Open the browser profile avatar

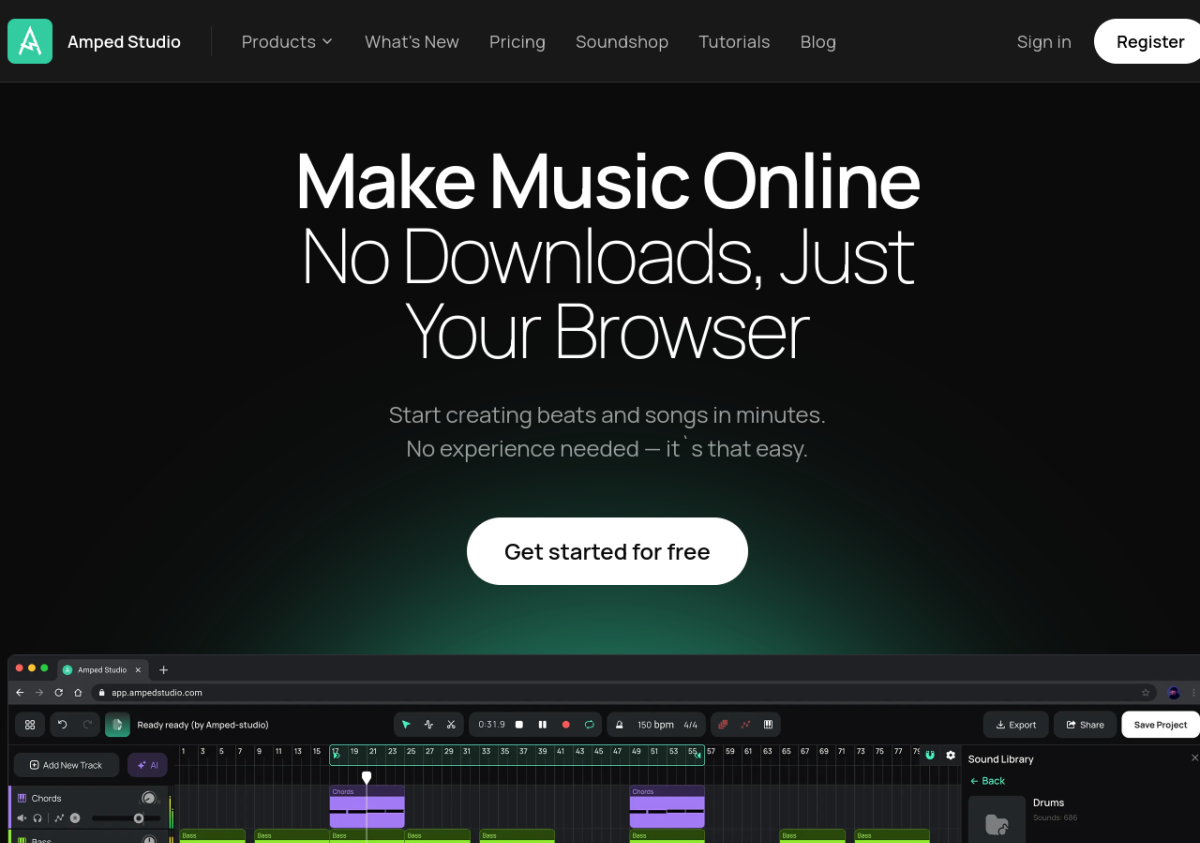[x=1174, y=692]
